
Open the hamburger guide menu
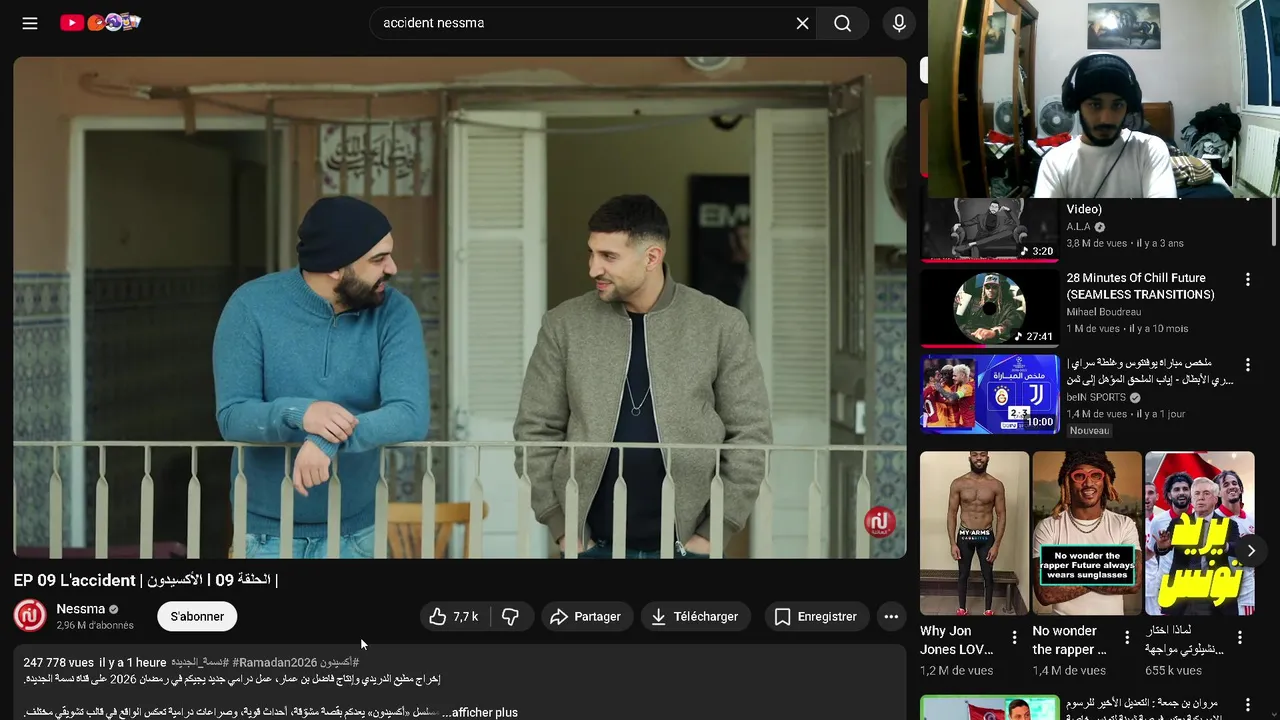[x=30, y=23]
